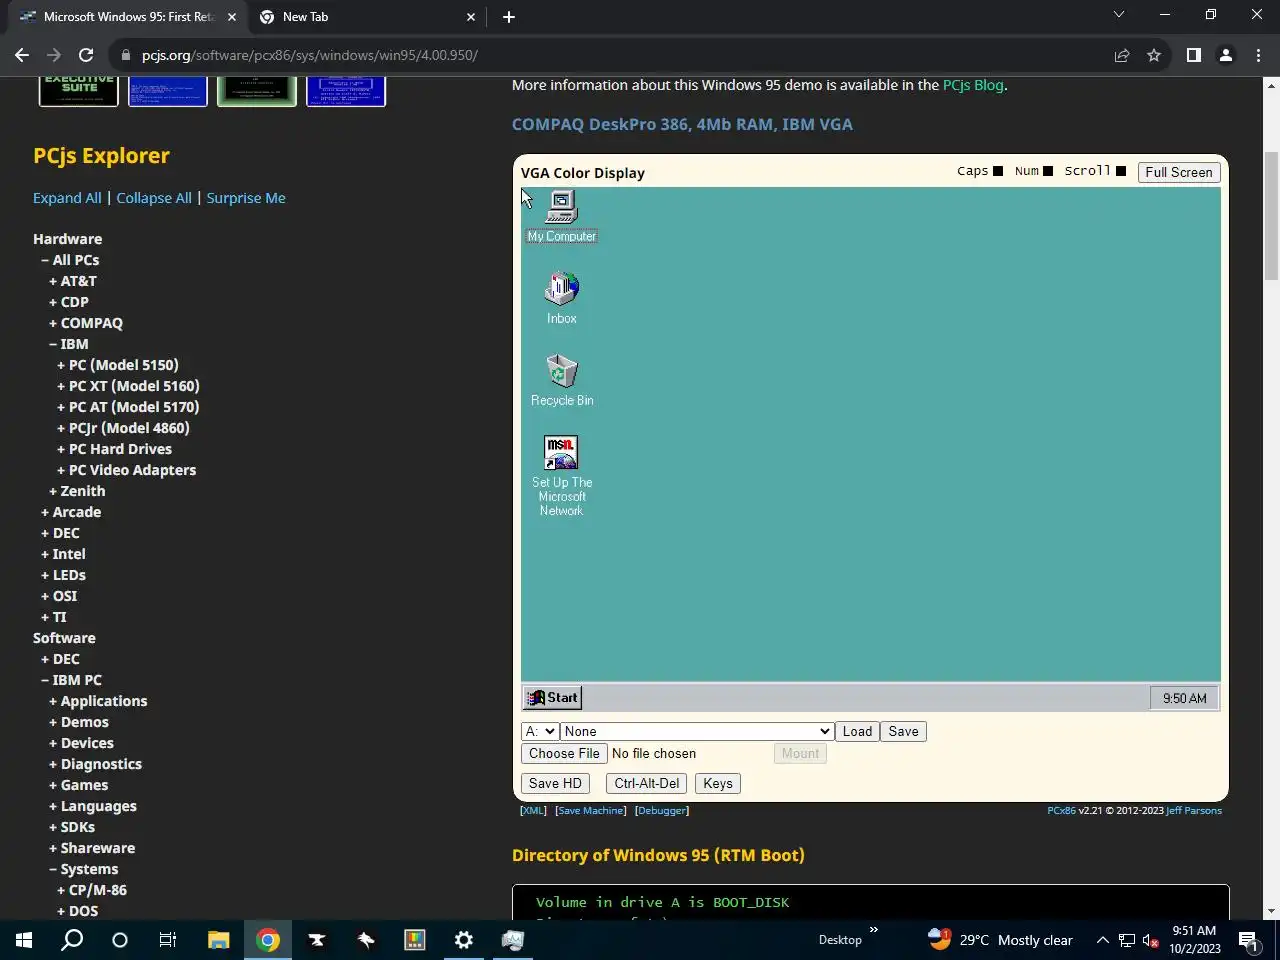
Task: Expand the Games tree node
Action: [x=78, y=785]
